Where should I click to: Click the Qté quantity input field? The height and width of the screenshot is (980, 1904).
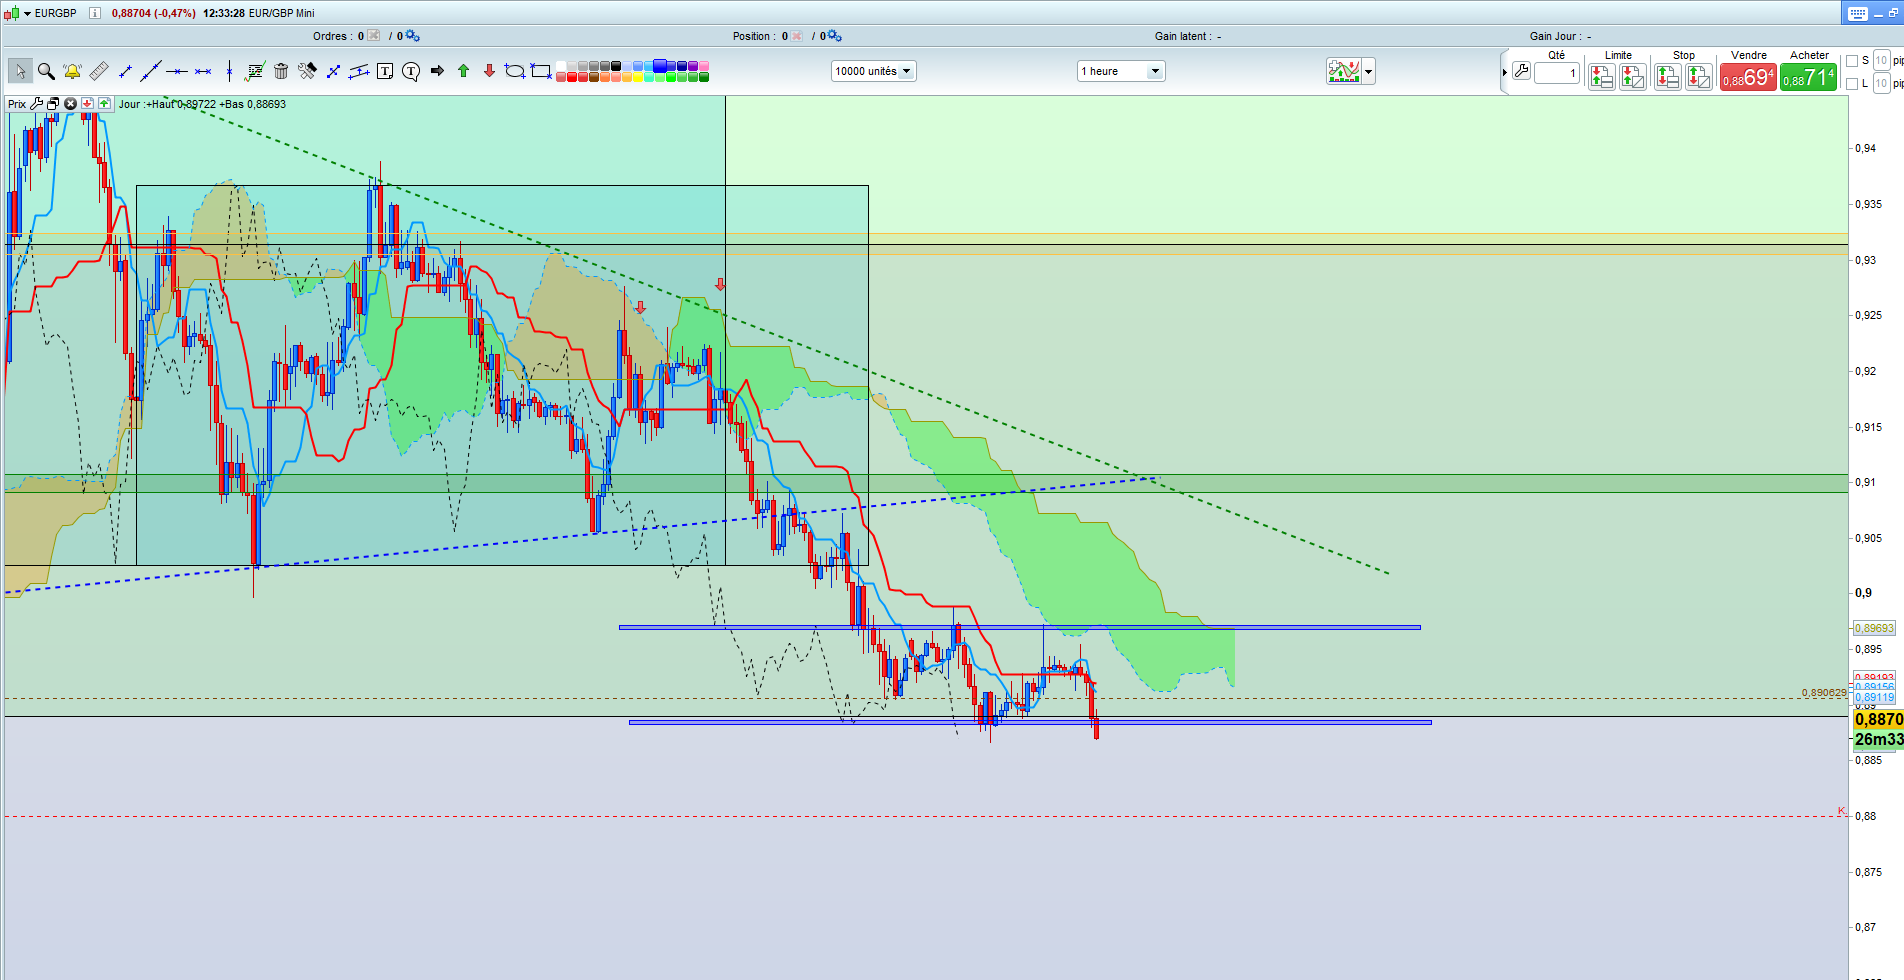tap(1557, 73)
